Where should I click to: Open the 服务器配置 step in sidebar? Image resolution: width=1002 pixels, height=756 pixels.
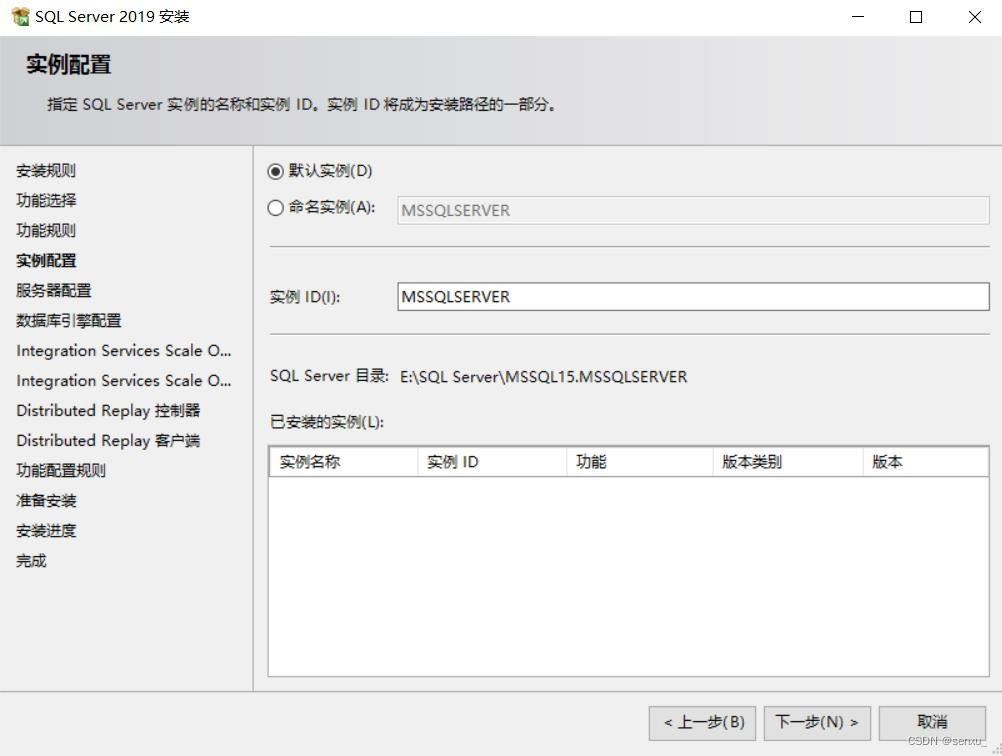click(x=54, y=291)
